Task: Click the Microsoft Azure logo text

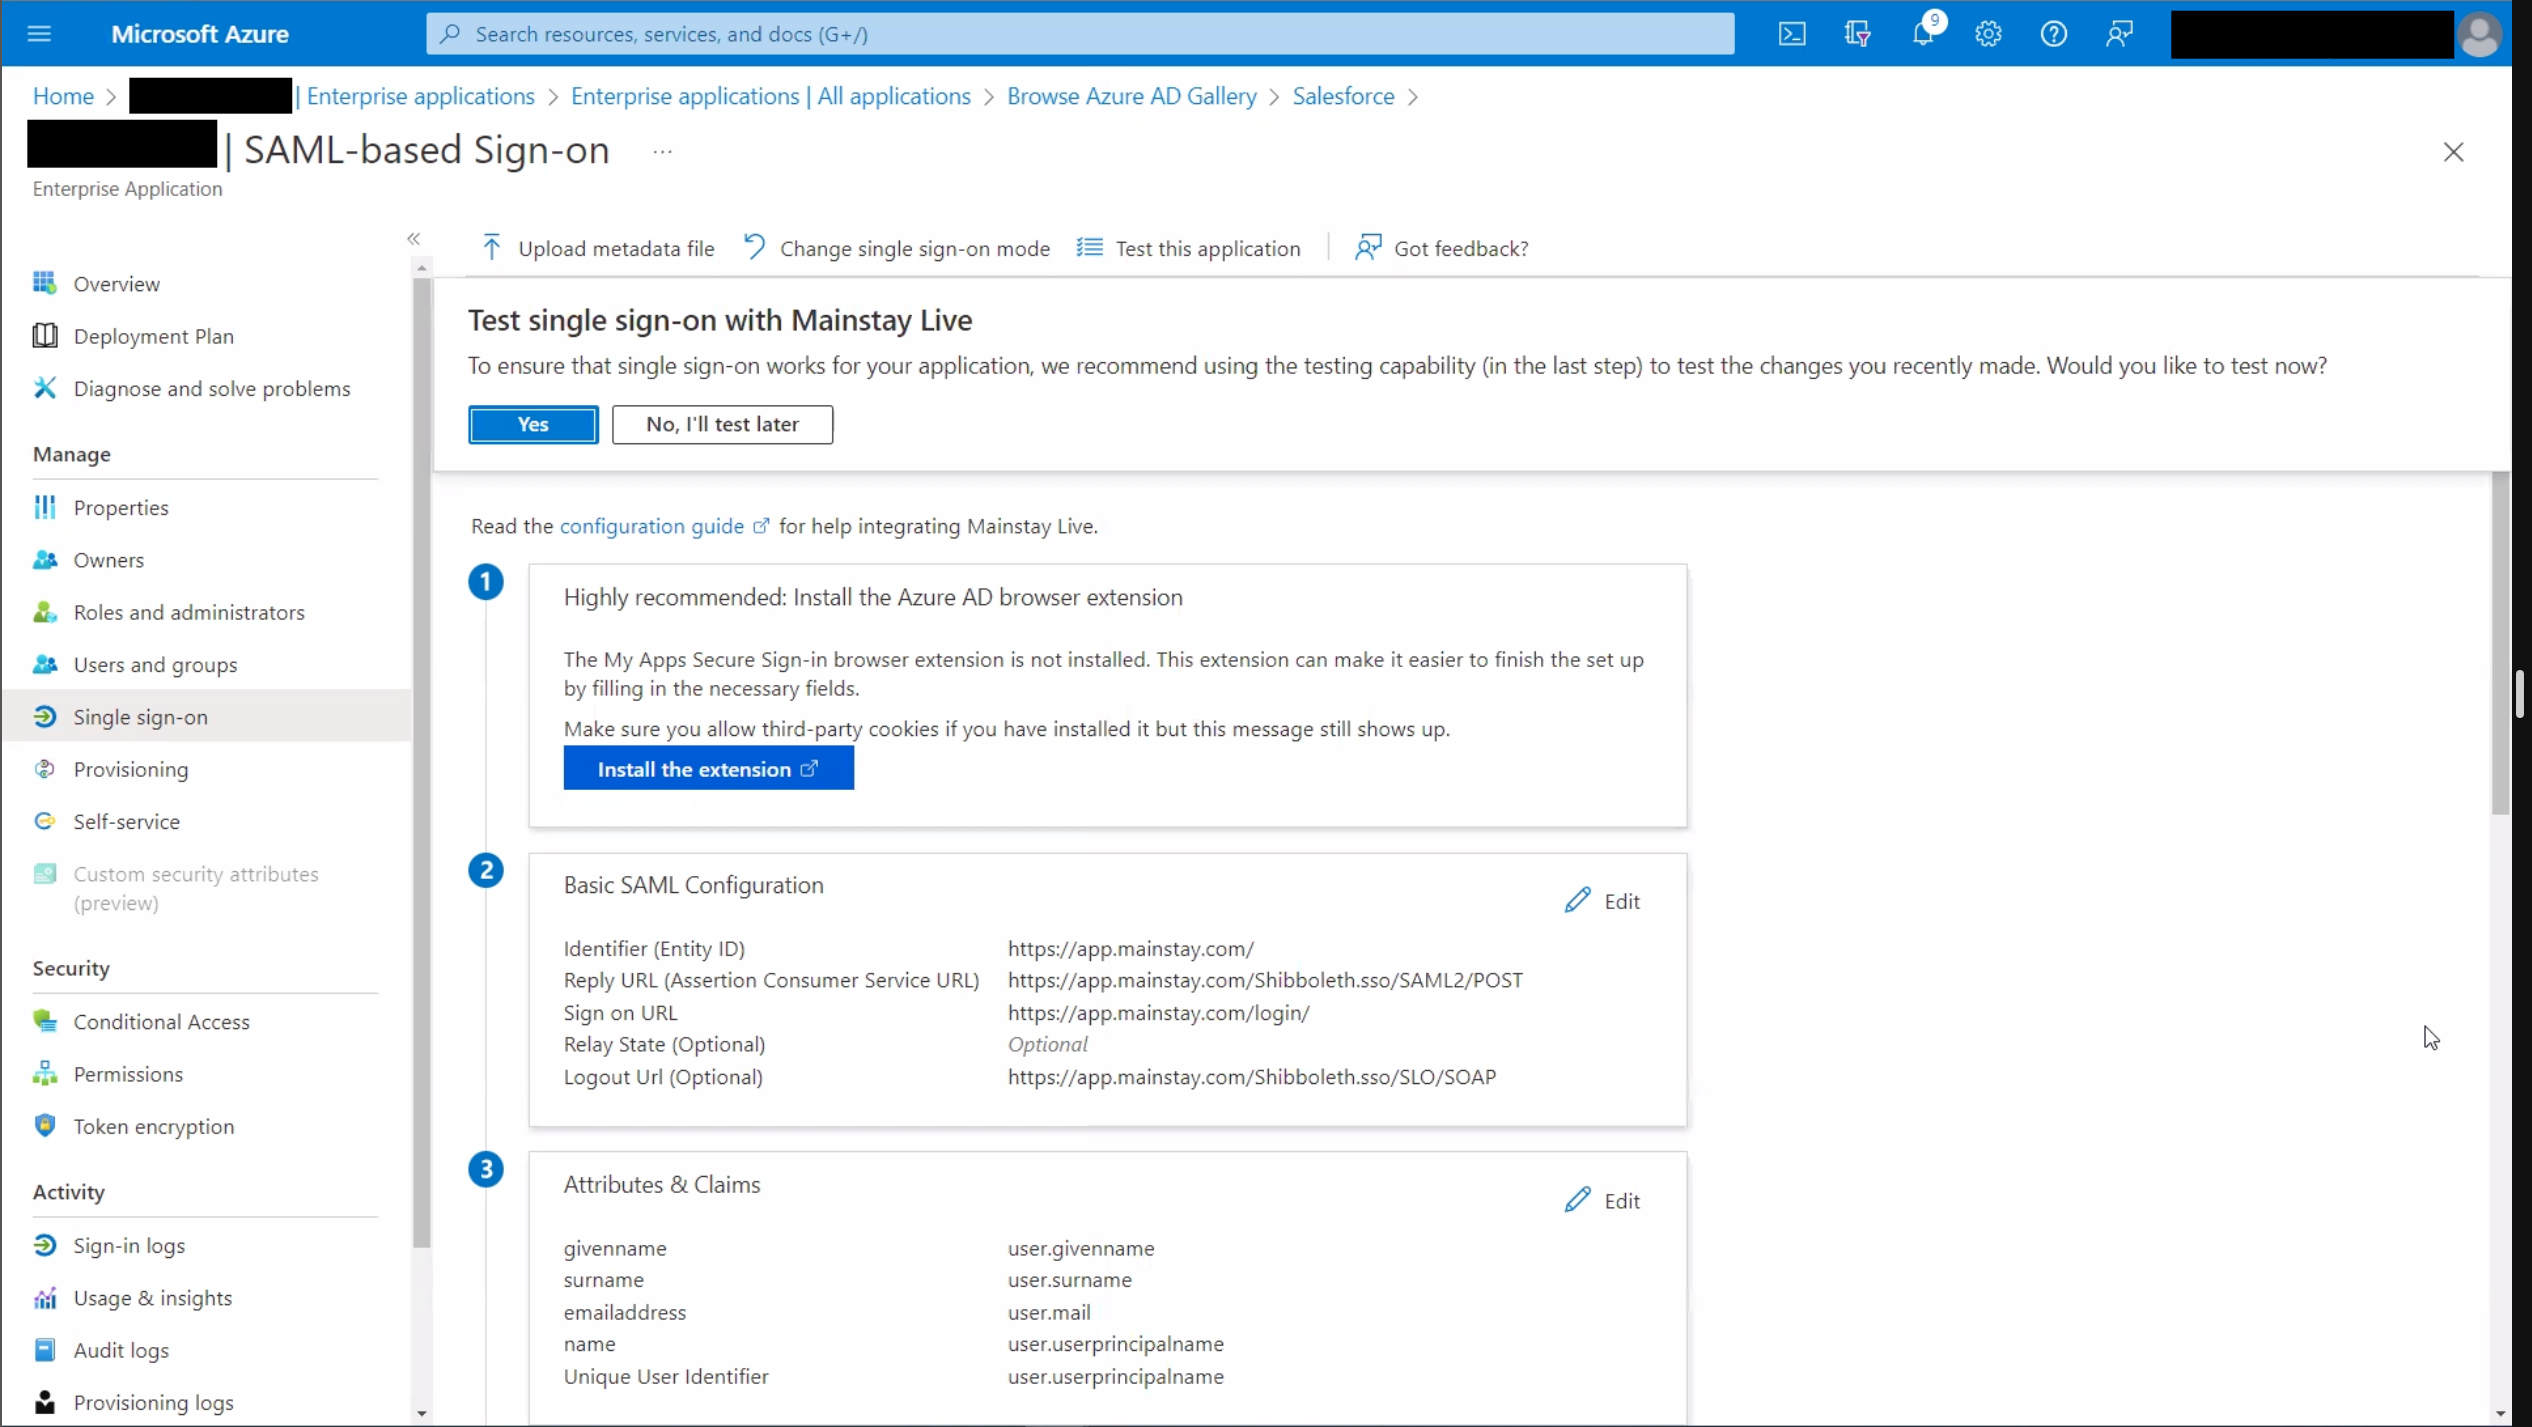Action: (200, 34)
